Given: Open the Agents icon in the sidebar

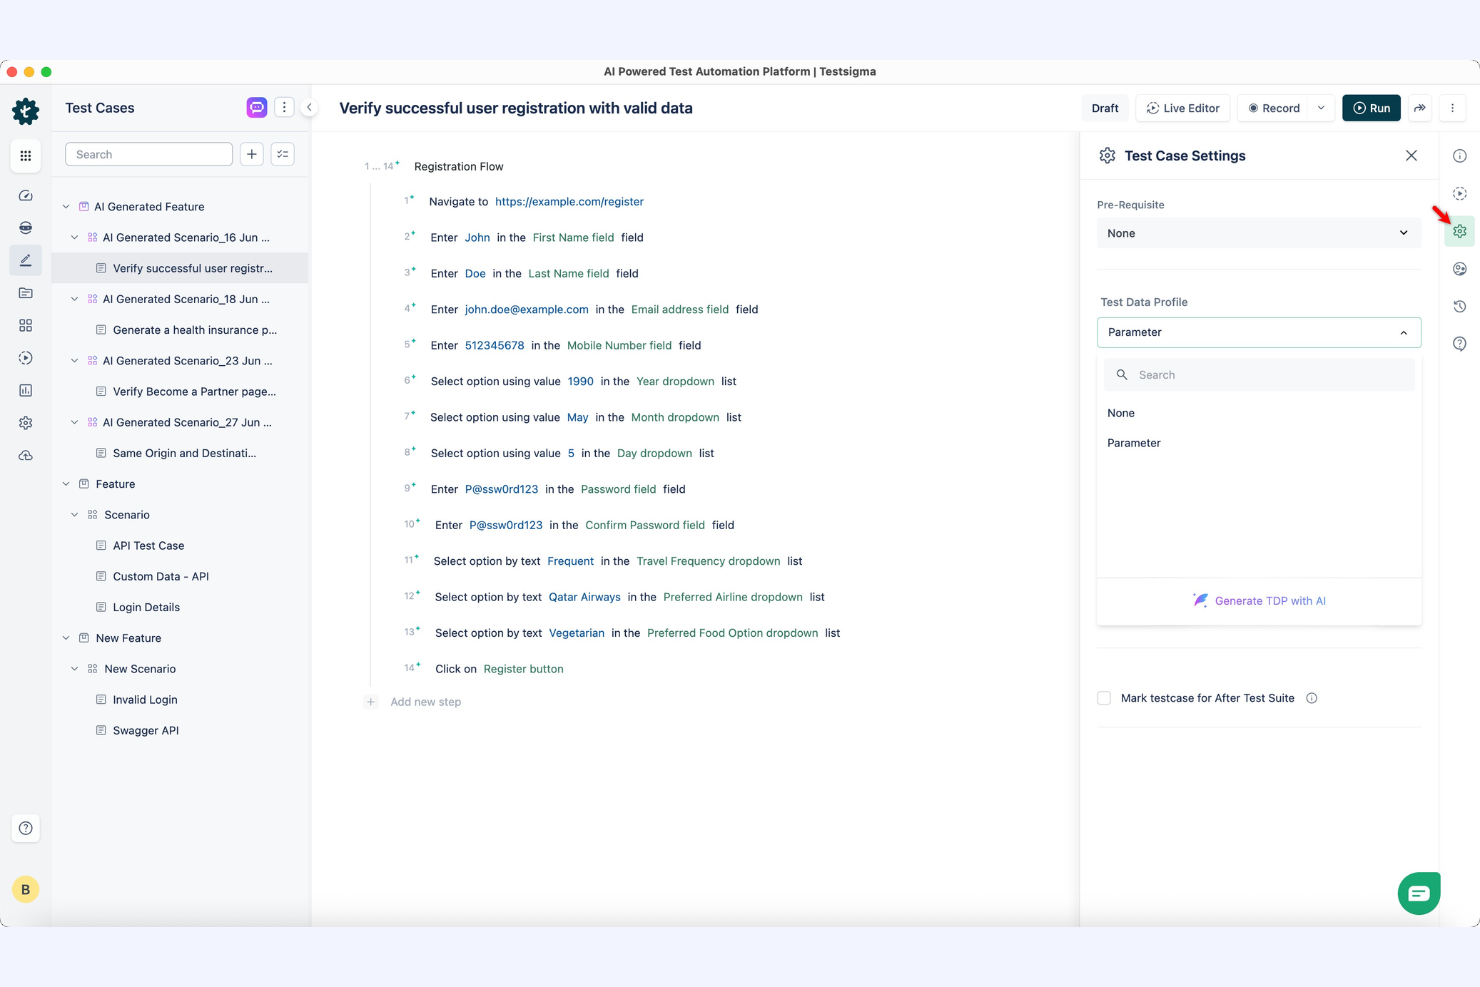Looking at the screenshot, I should click(x=26, y=227).
